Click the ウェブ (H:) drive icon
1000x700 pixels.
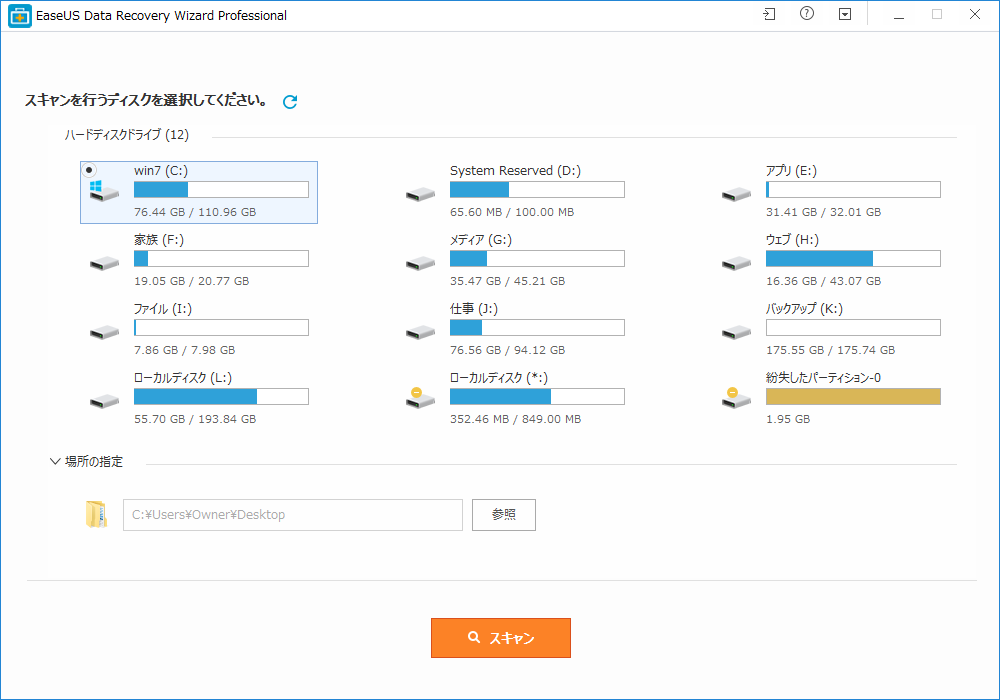tap(737, 263)
